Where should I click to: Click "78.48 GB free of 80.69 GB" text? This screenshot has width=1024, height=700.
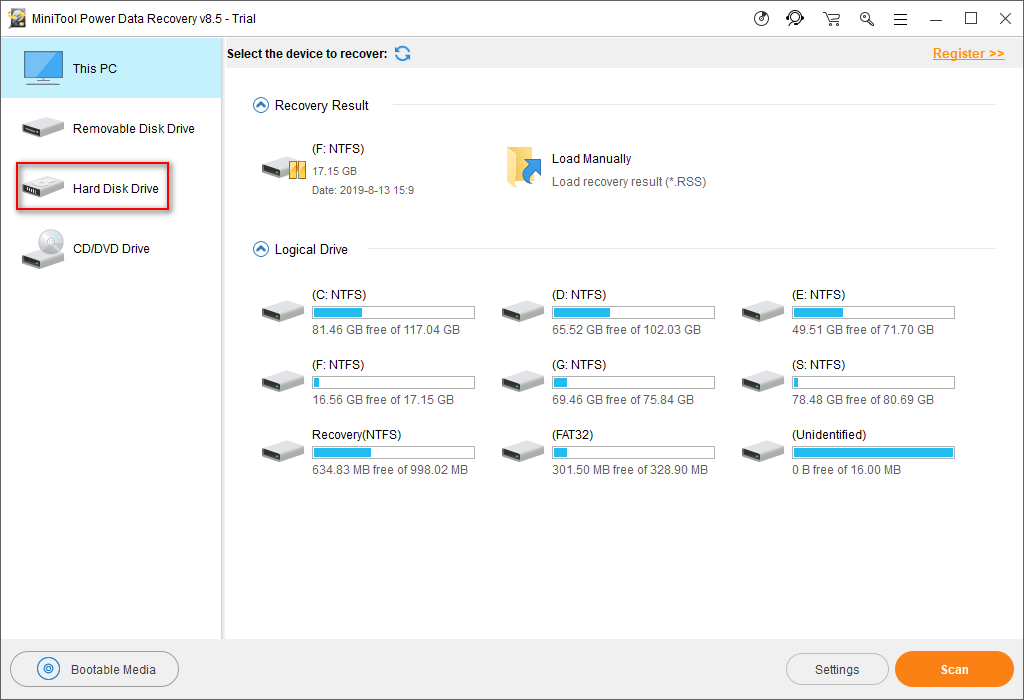point(863,400)
